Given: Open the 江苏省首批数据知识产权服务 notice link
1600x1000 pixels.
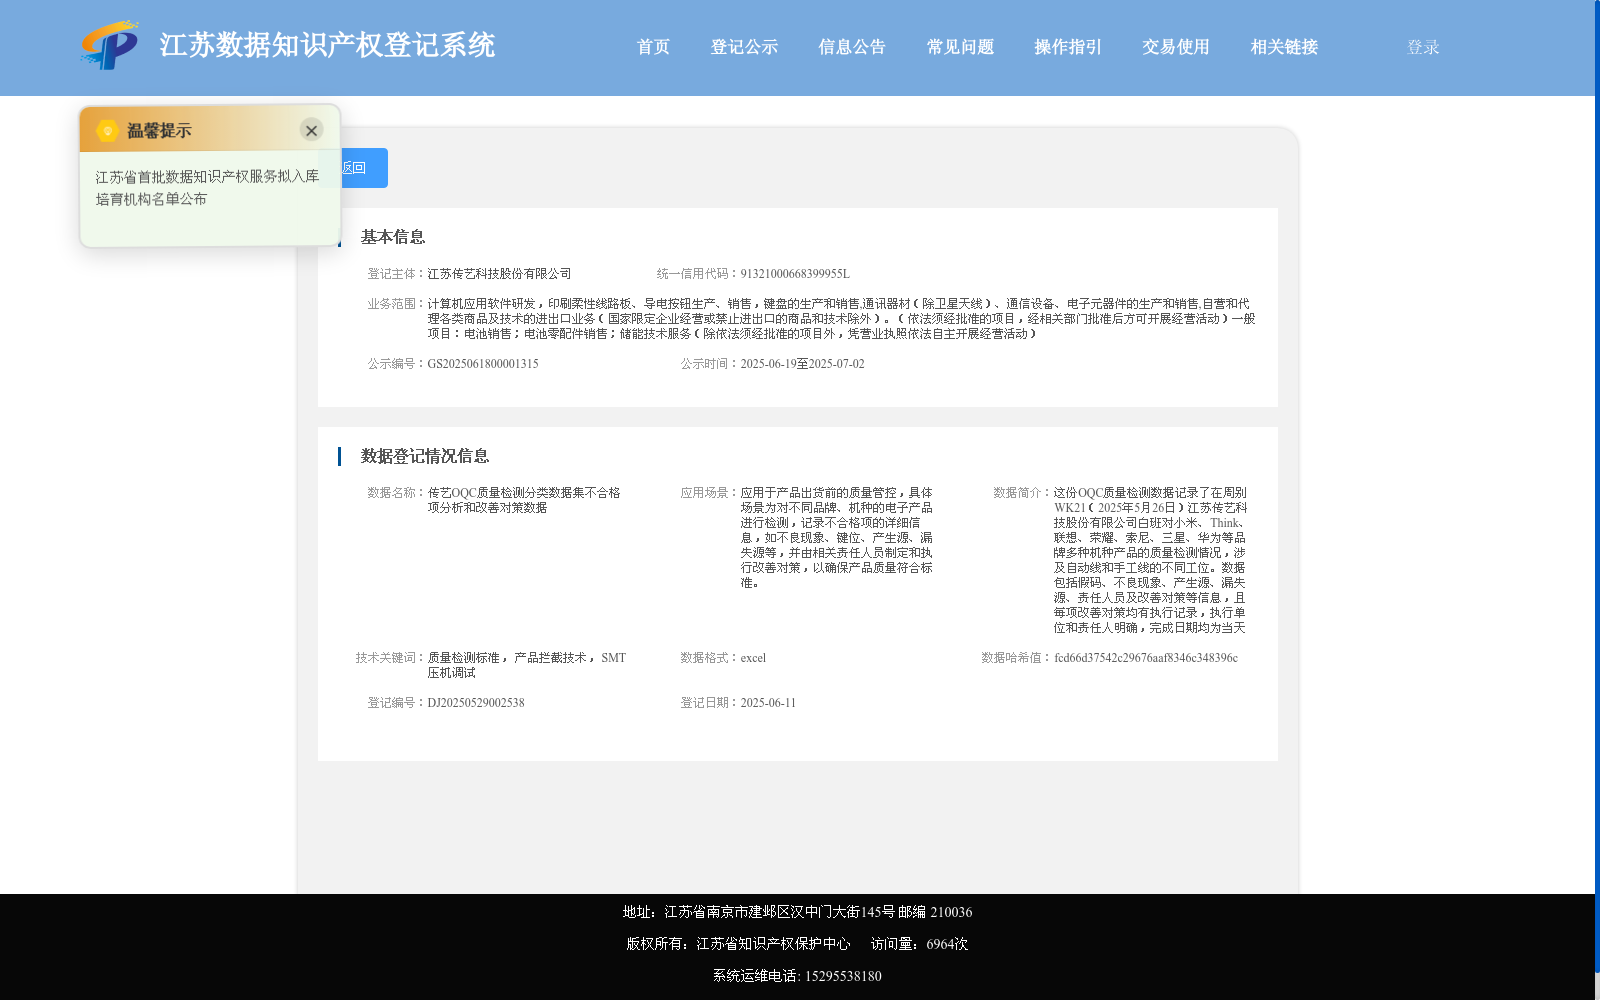Looking at the screenshot, I should (207, 187).
